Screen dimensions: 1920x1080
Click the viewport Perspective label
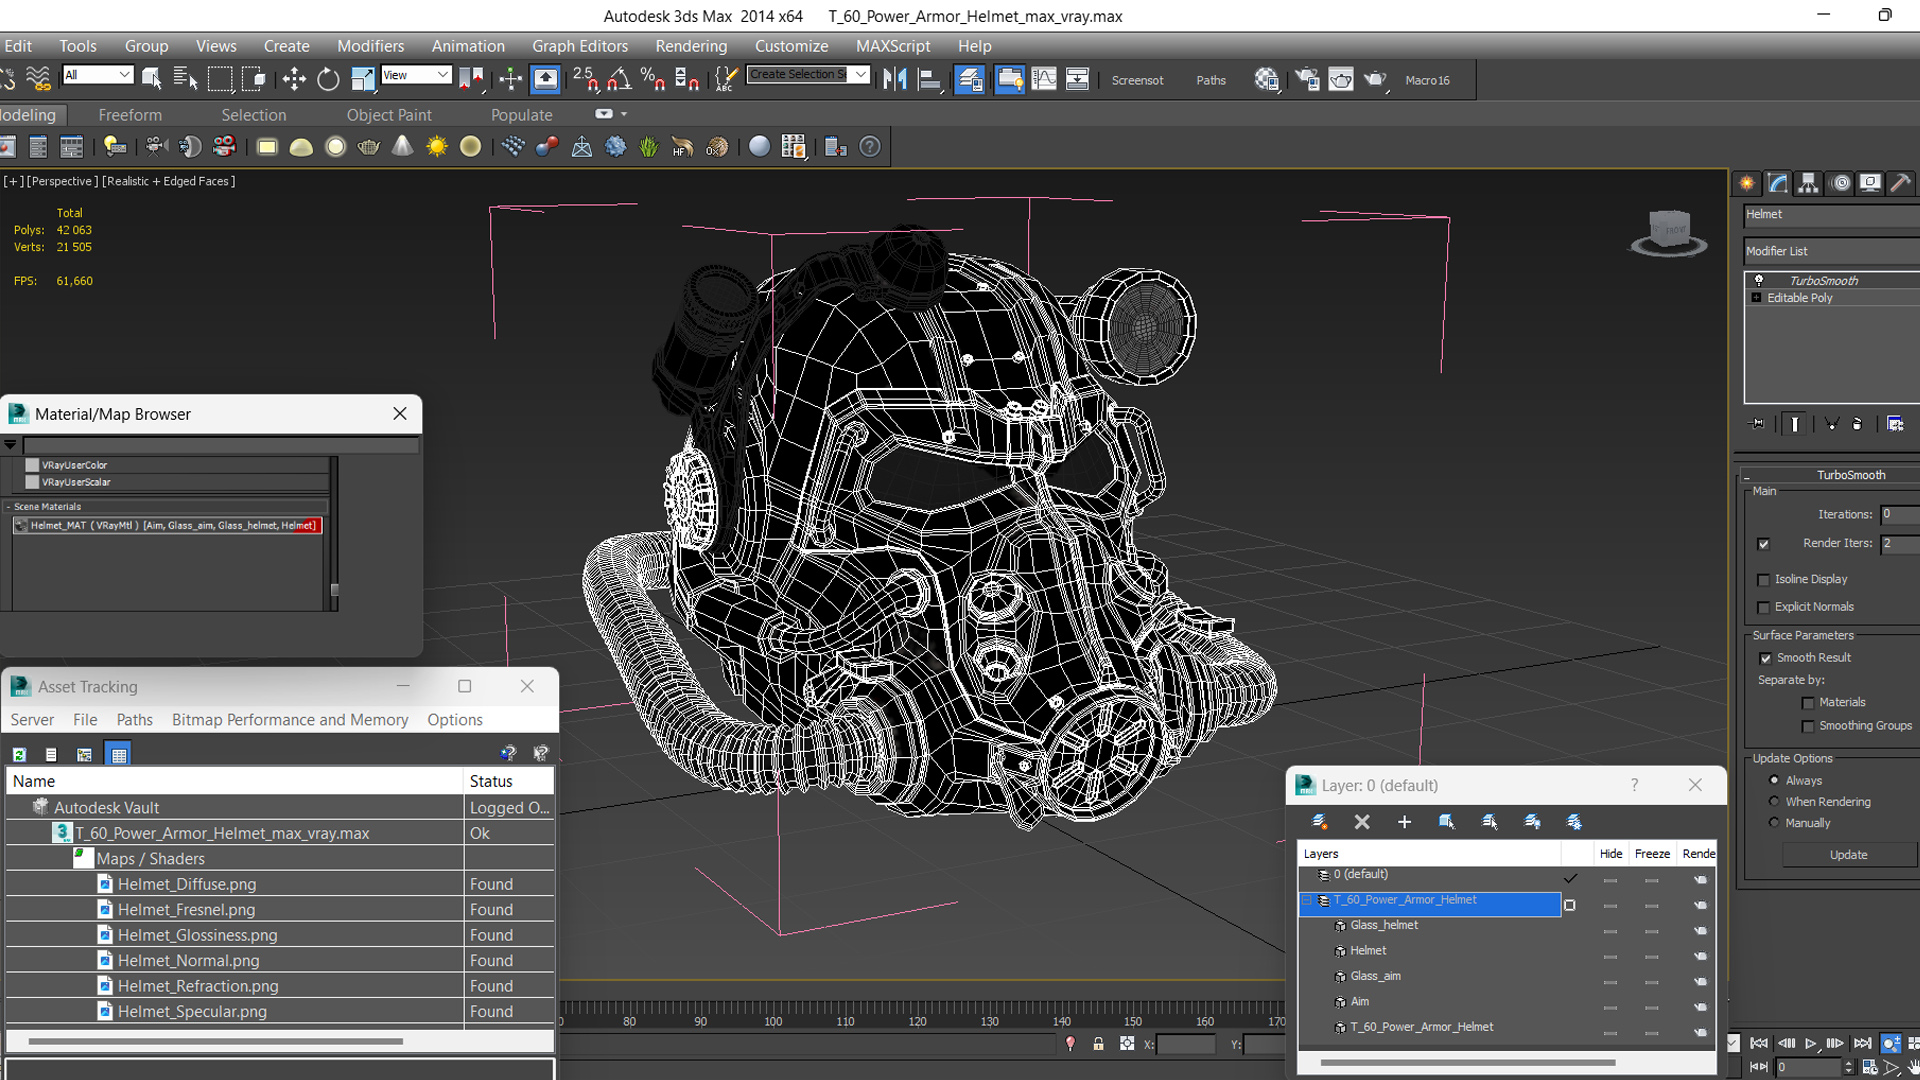pyautogui.click(x=62, y=181)
